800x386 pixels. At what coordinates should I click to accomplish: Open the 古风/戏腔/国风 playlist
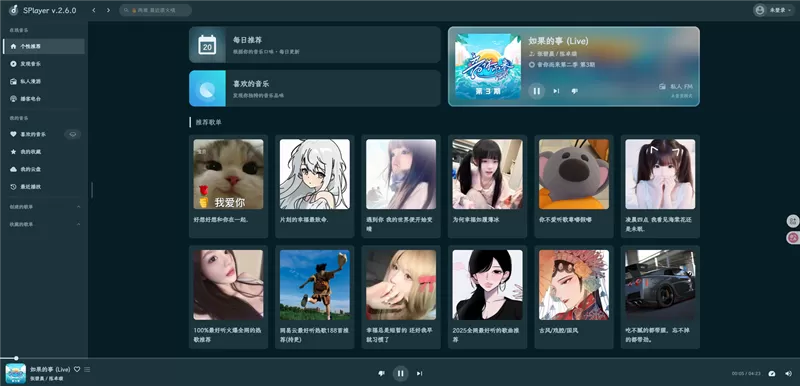click(574, 297)
